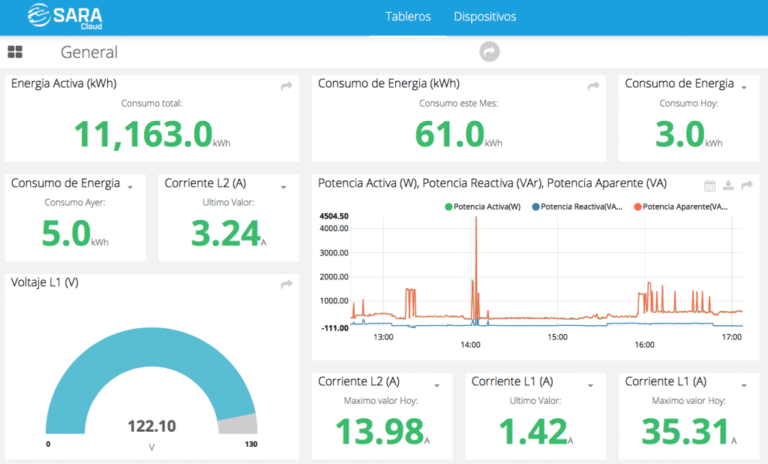Expand the Consumo Ayer widget dropdown arrow
This screenshot has width=768, height=464.
[131, 186]
